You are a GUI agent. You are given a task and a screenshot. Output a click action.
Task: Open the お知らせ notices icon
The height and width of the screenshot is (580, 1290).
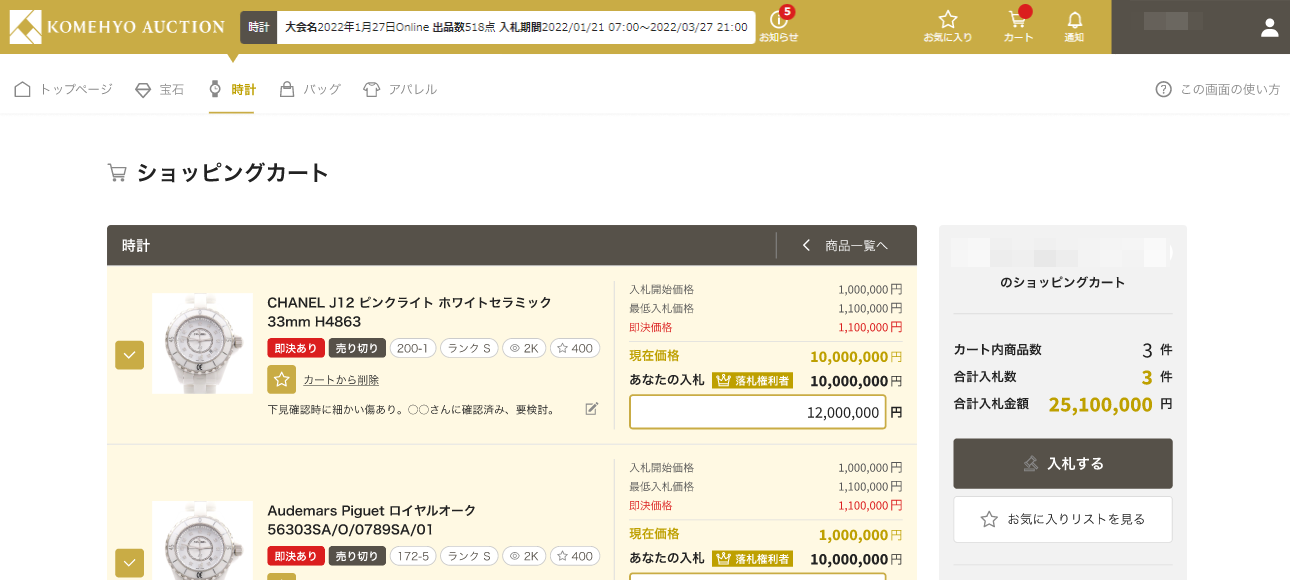(779, 26)
